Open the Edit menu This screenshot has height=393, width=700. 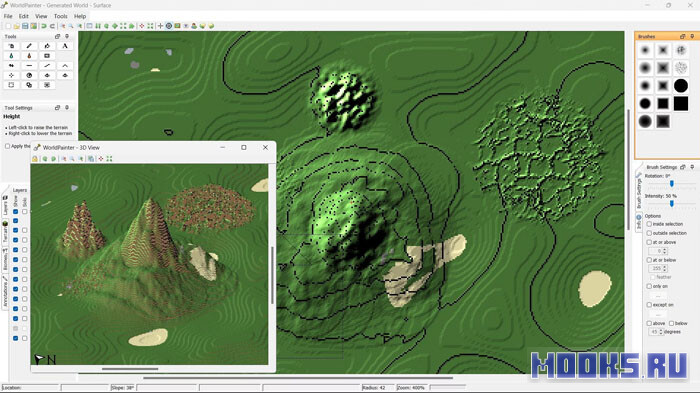24,16
